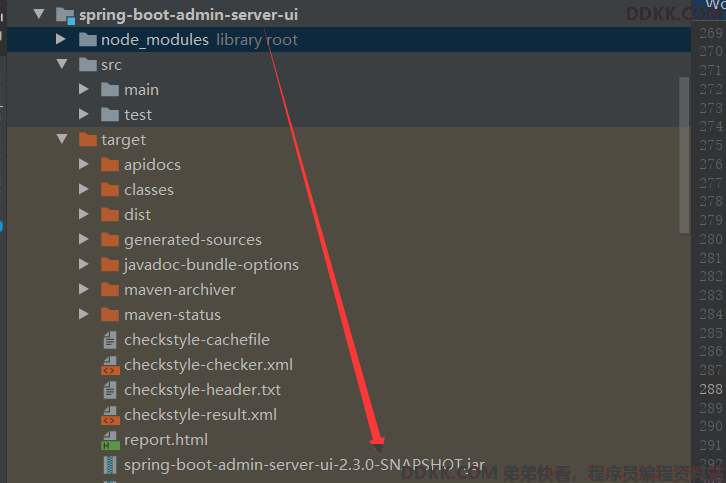Viewport: 726px width, 483px height.
Task: Click the checkstyle-cachefile file icon
Action: click(110, 340)
